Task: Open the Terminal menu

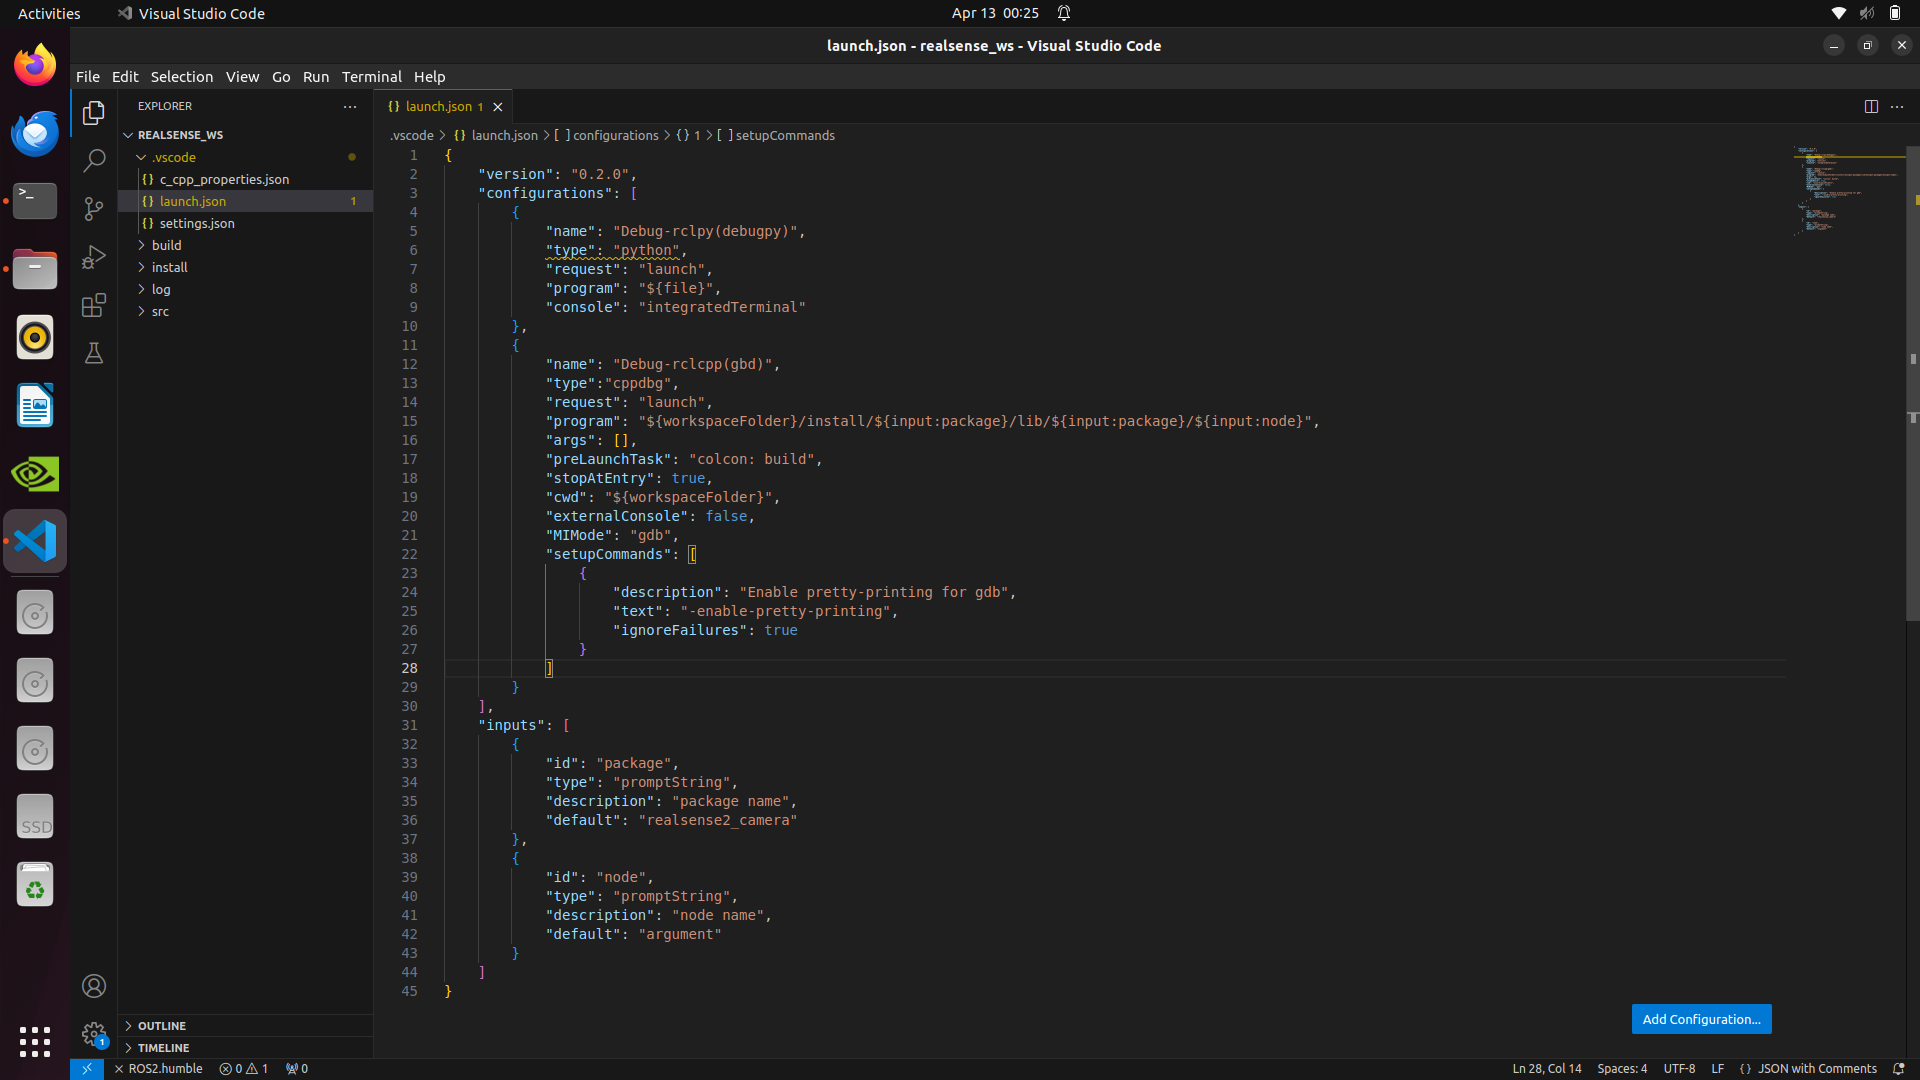Action: (371, 77)
